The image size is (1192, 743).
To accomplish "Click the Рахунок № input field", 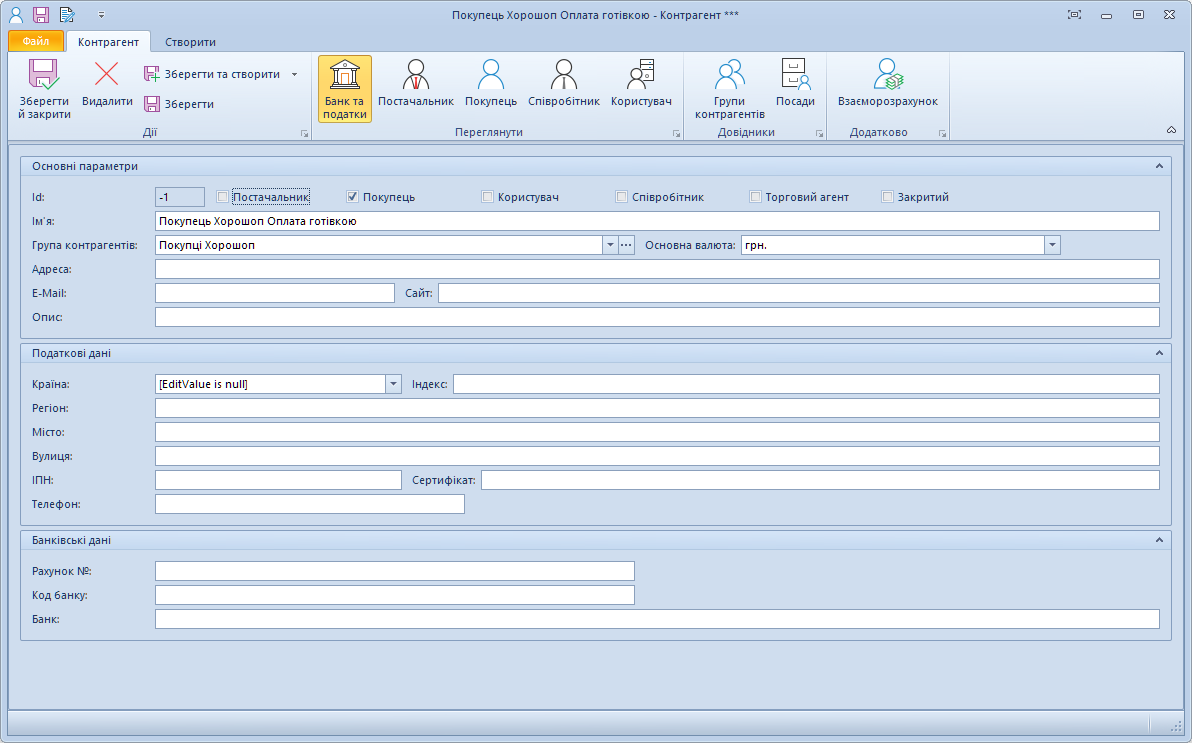I will coord(395,571).
